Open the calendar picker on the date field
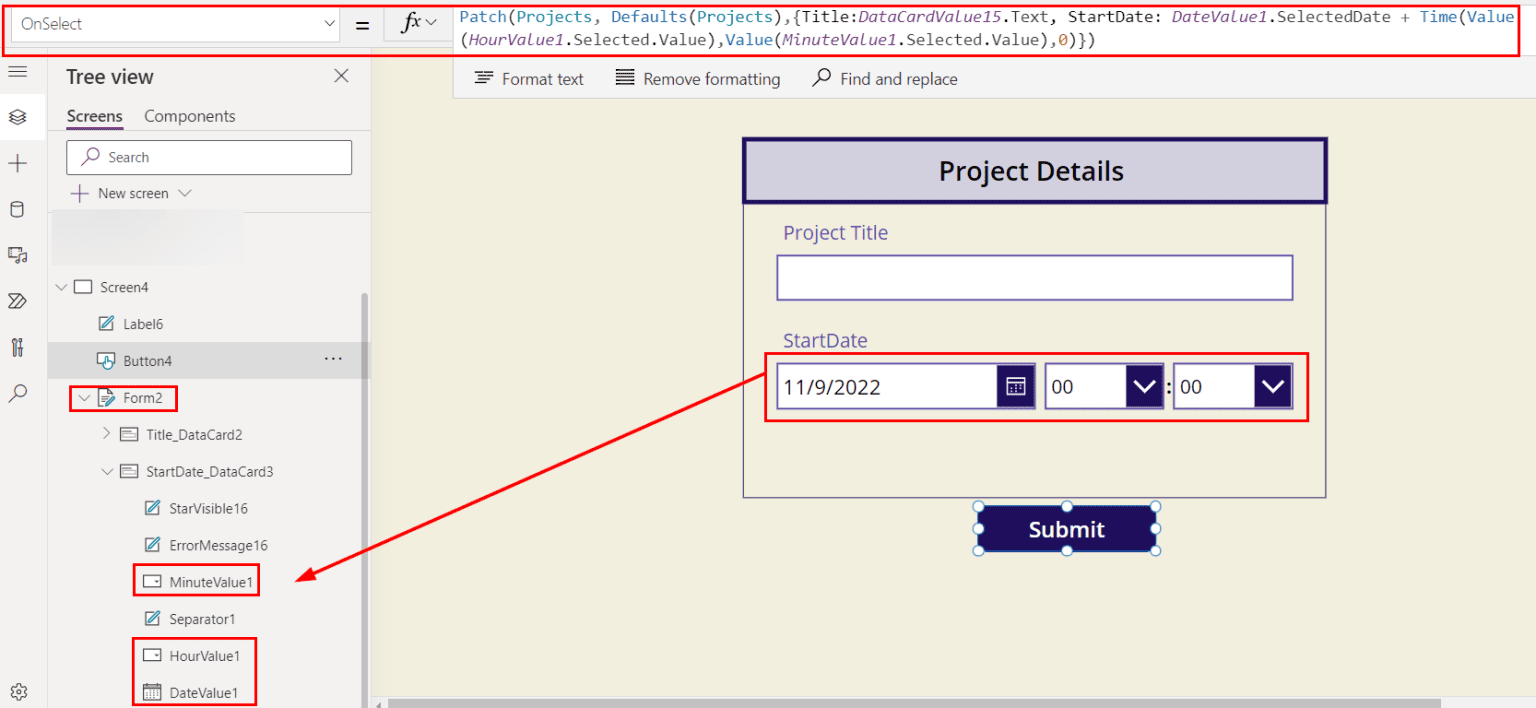 click(x=1014, y=386)
